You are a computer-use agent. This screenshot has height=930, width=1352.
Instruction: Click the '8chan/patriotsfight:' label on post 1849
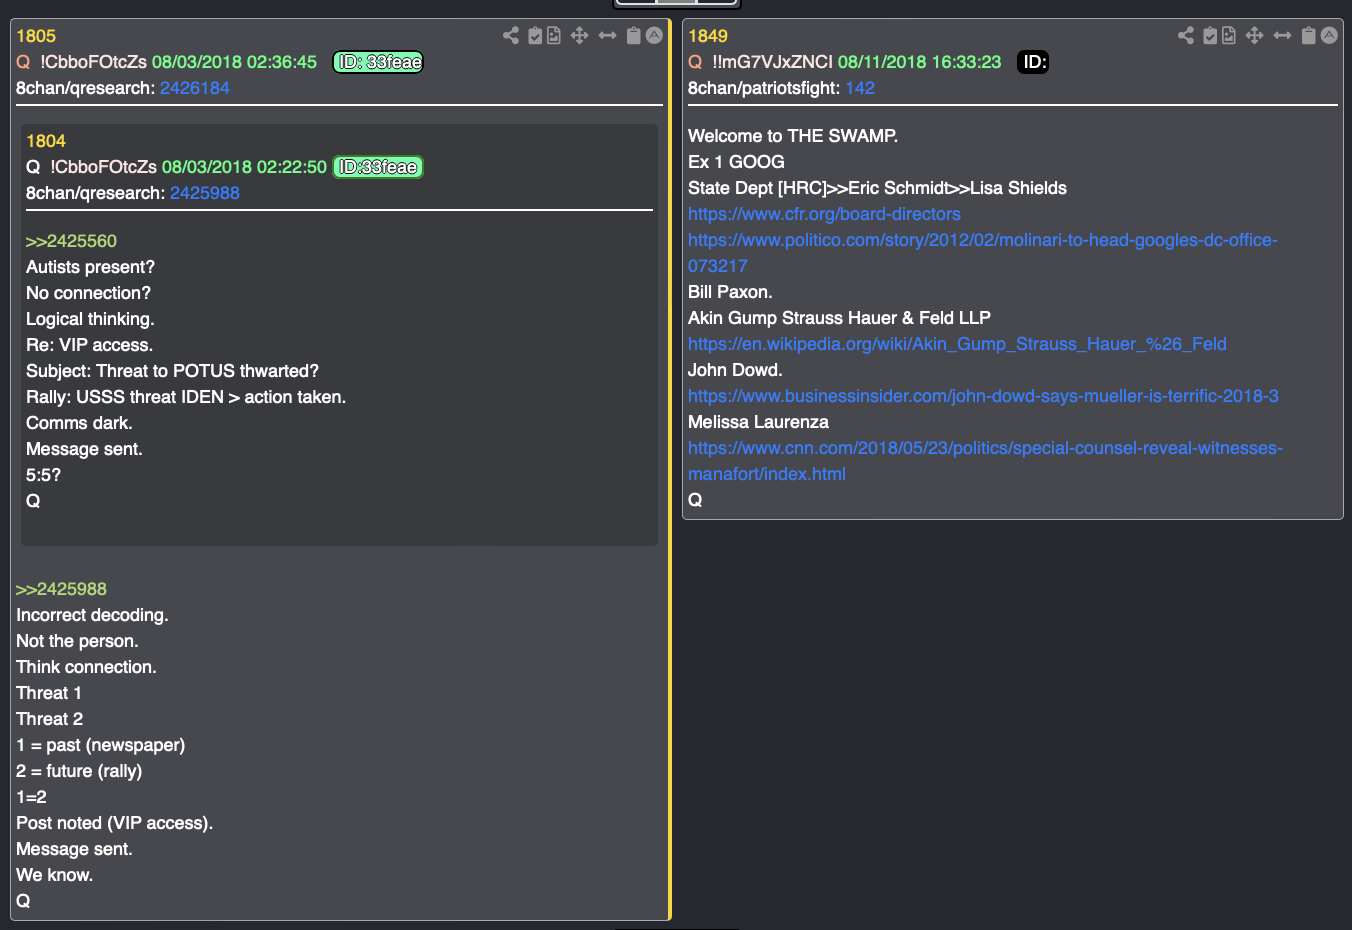point(764,88)
